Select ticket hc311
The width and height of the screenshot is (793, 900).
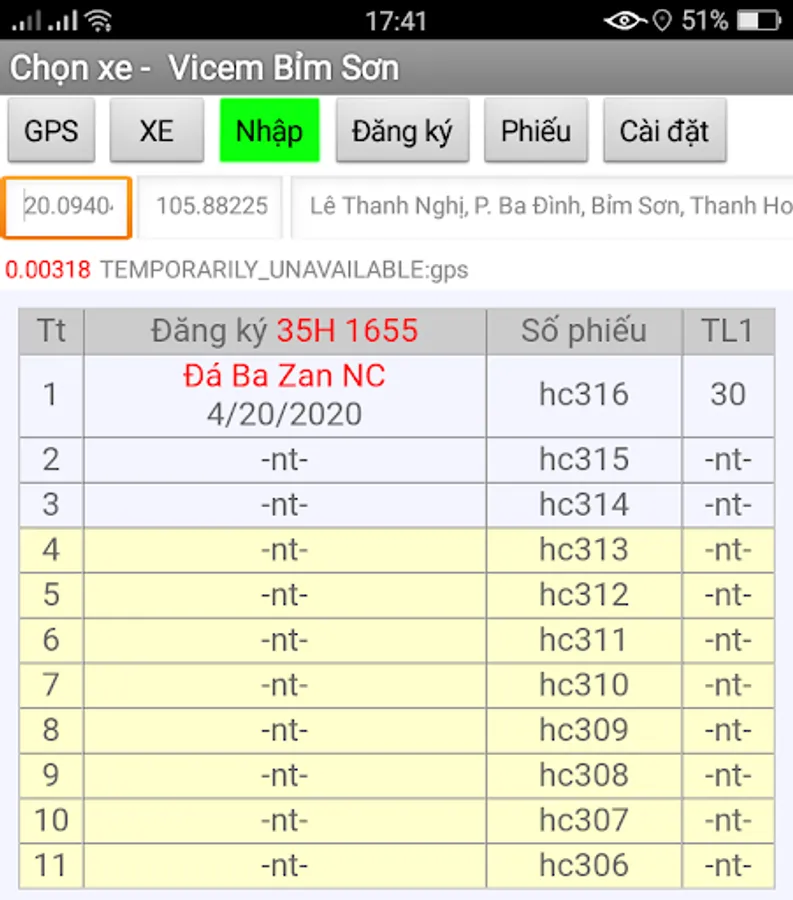(x=584, y=640)
